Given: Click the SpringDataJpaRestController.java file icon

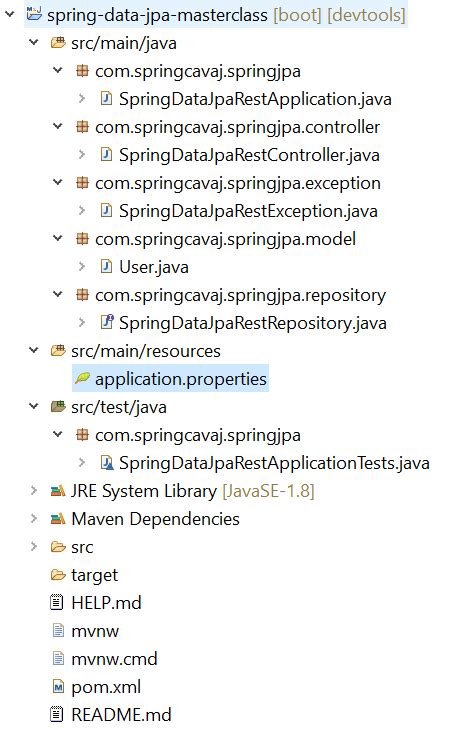Looking at the screenshot, I should (x=106, y=155).
